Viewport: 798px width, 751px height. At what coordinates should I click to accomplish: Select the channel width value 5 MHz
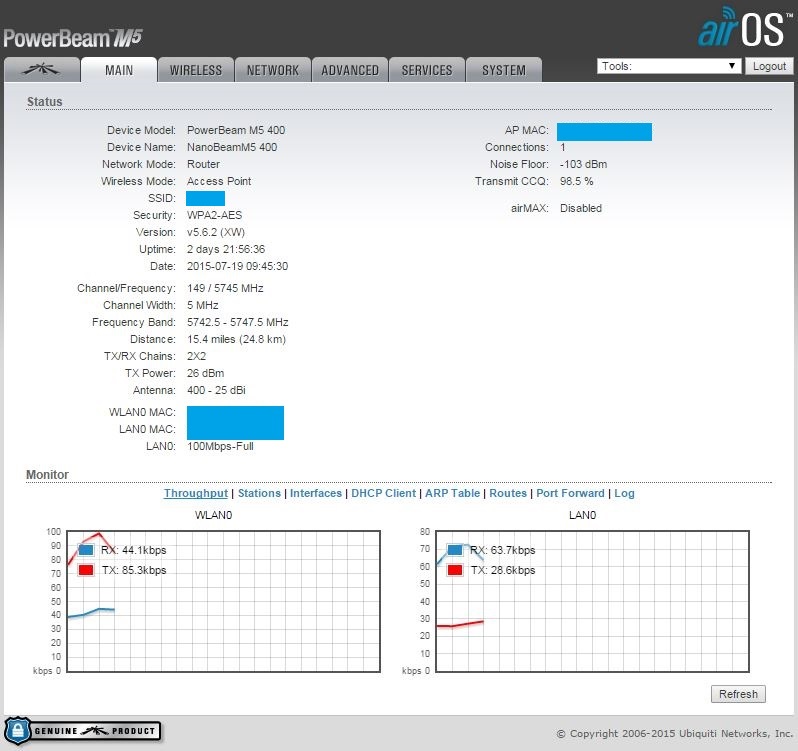203,305
